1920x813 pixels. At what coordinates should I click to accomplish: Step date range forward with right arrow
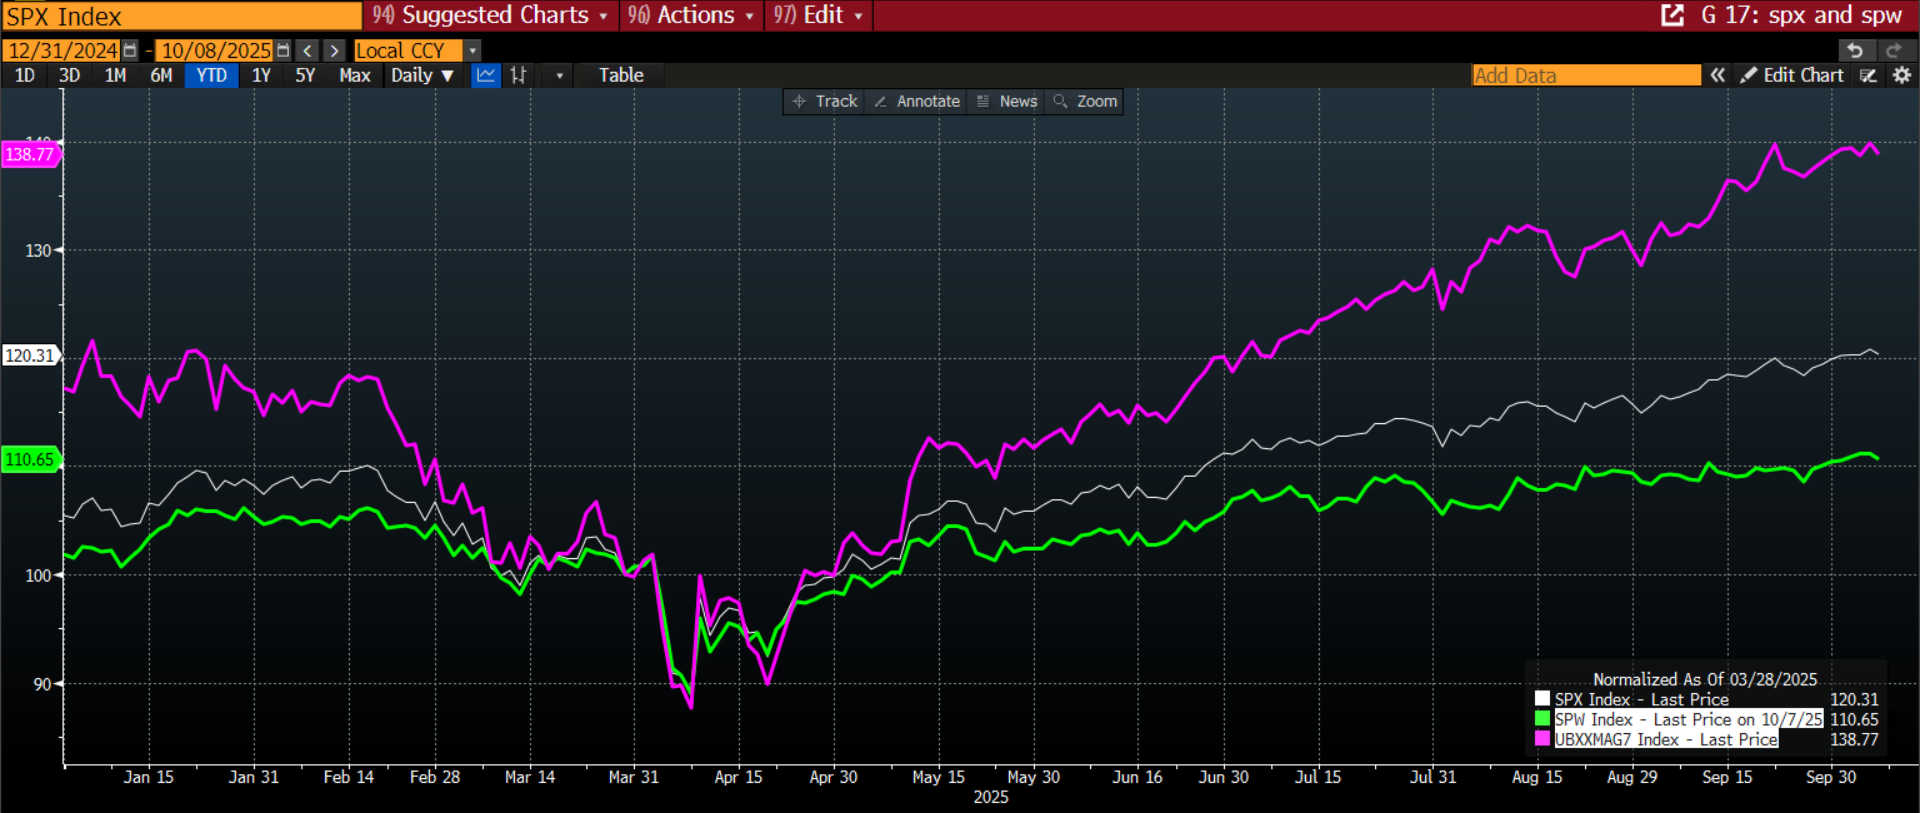pyautogui.click(x=335, y=50)
